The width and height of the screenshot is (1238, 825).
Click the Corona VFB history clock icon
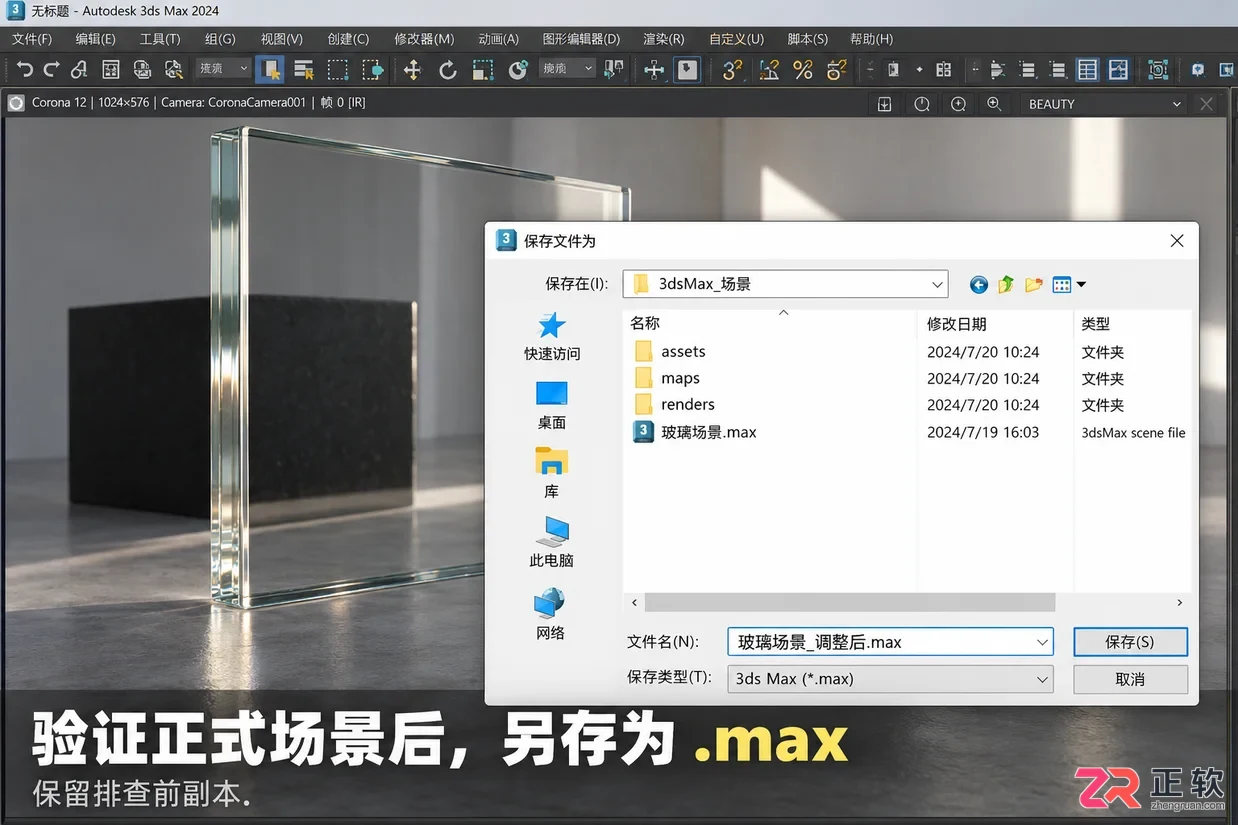pos(921,104)
